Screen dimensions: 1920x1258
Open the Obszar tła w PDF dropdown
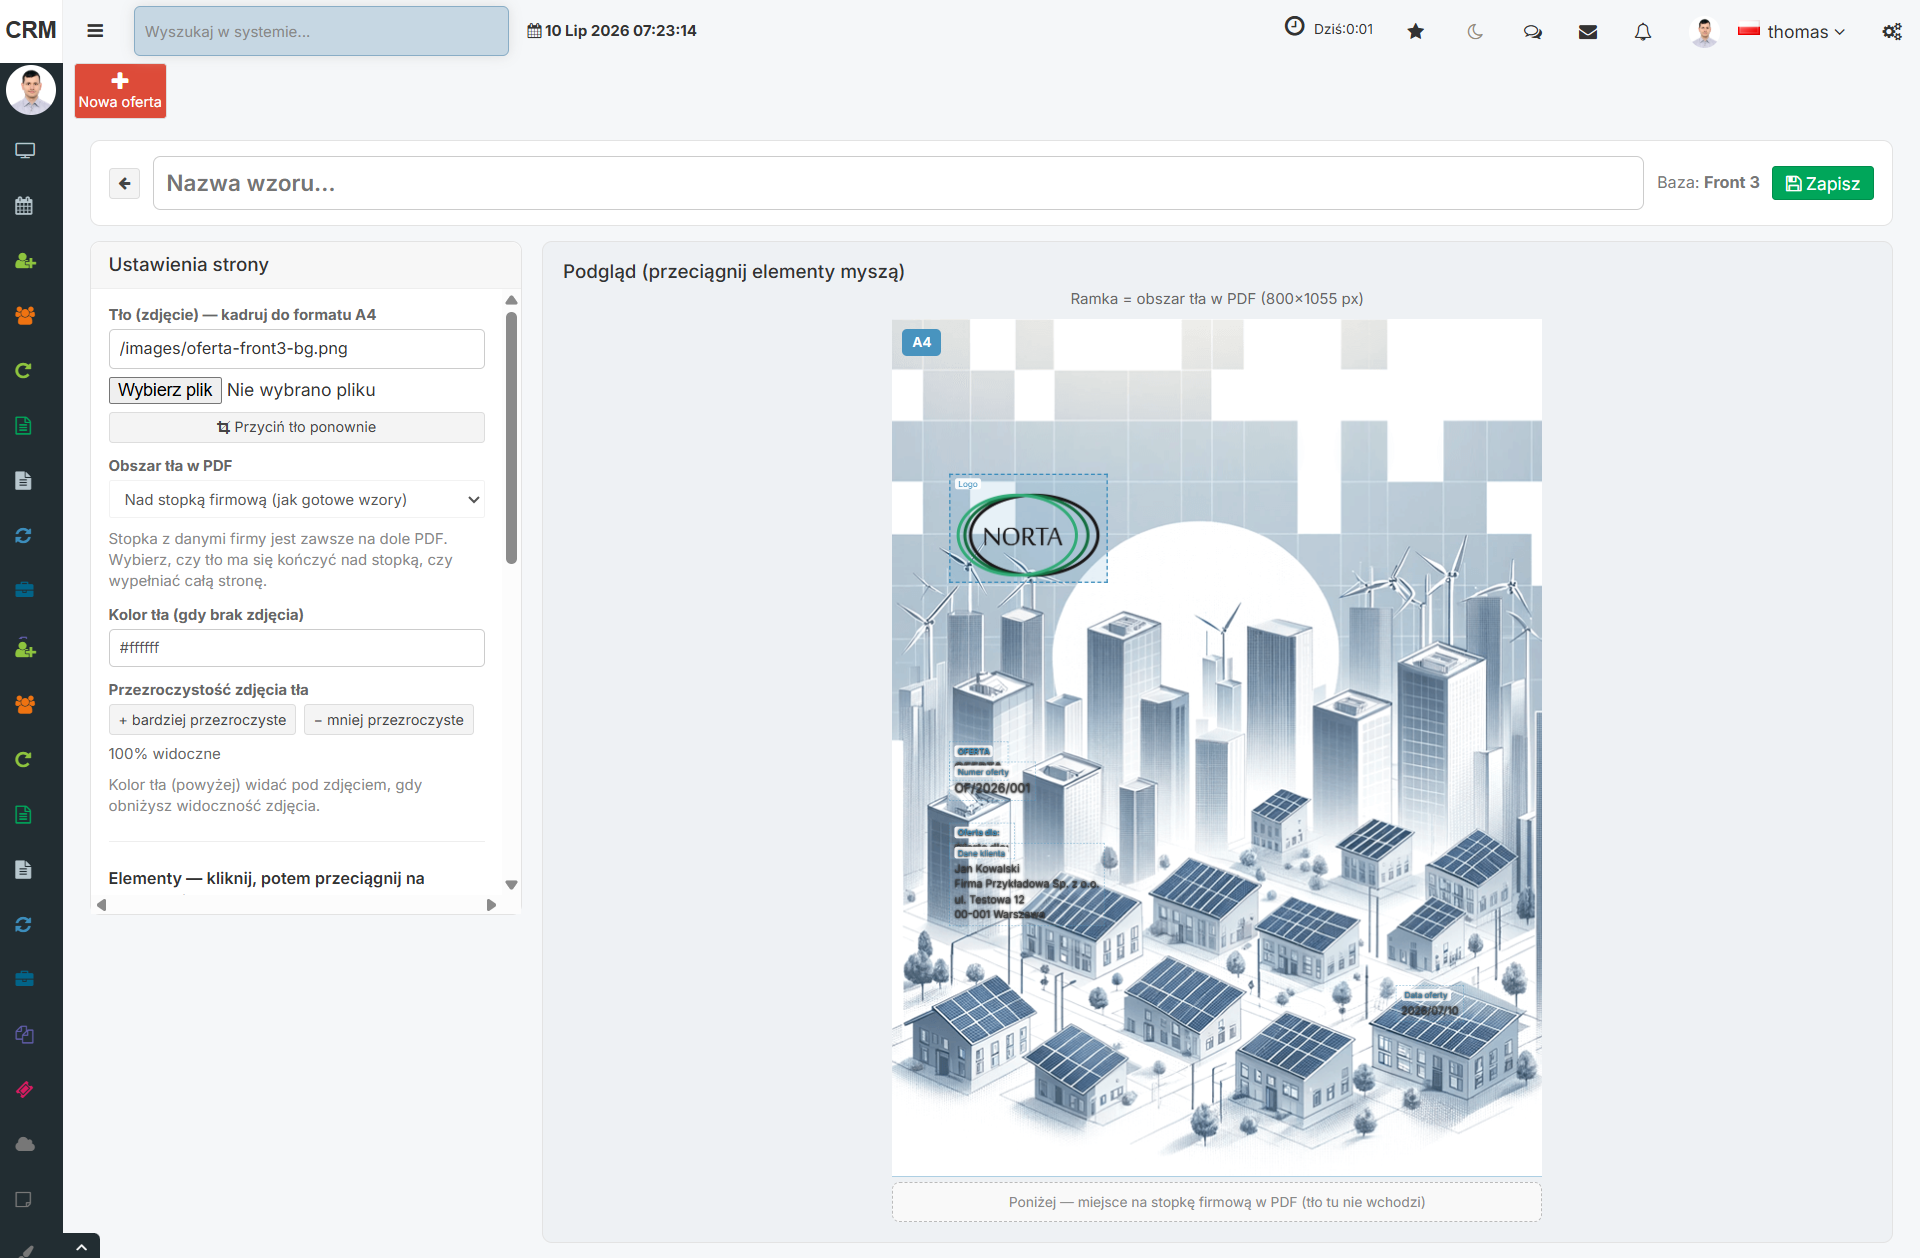point(296,499)
